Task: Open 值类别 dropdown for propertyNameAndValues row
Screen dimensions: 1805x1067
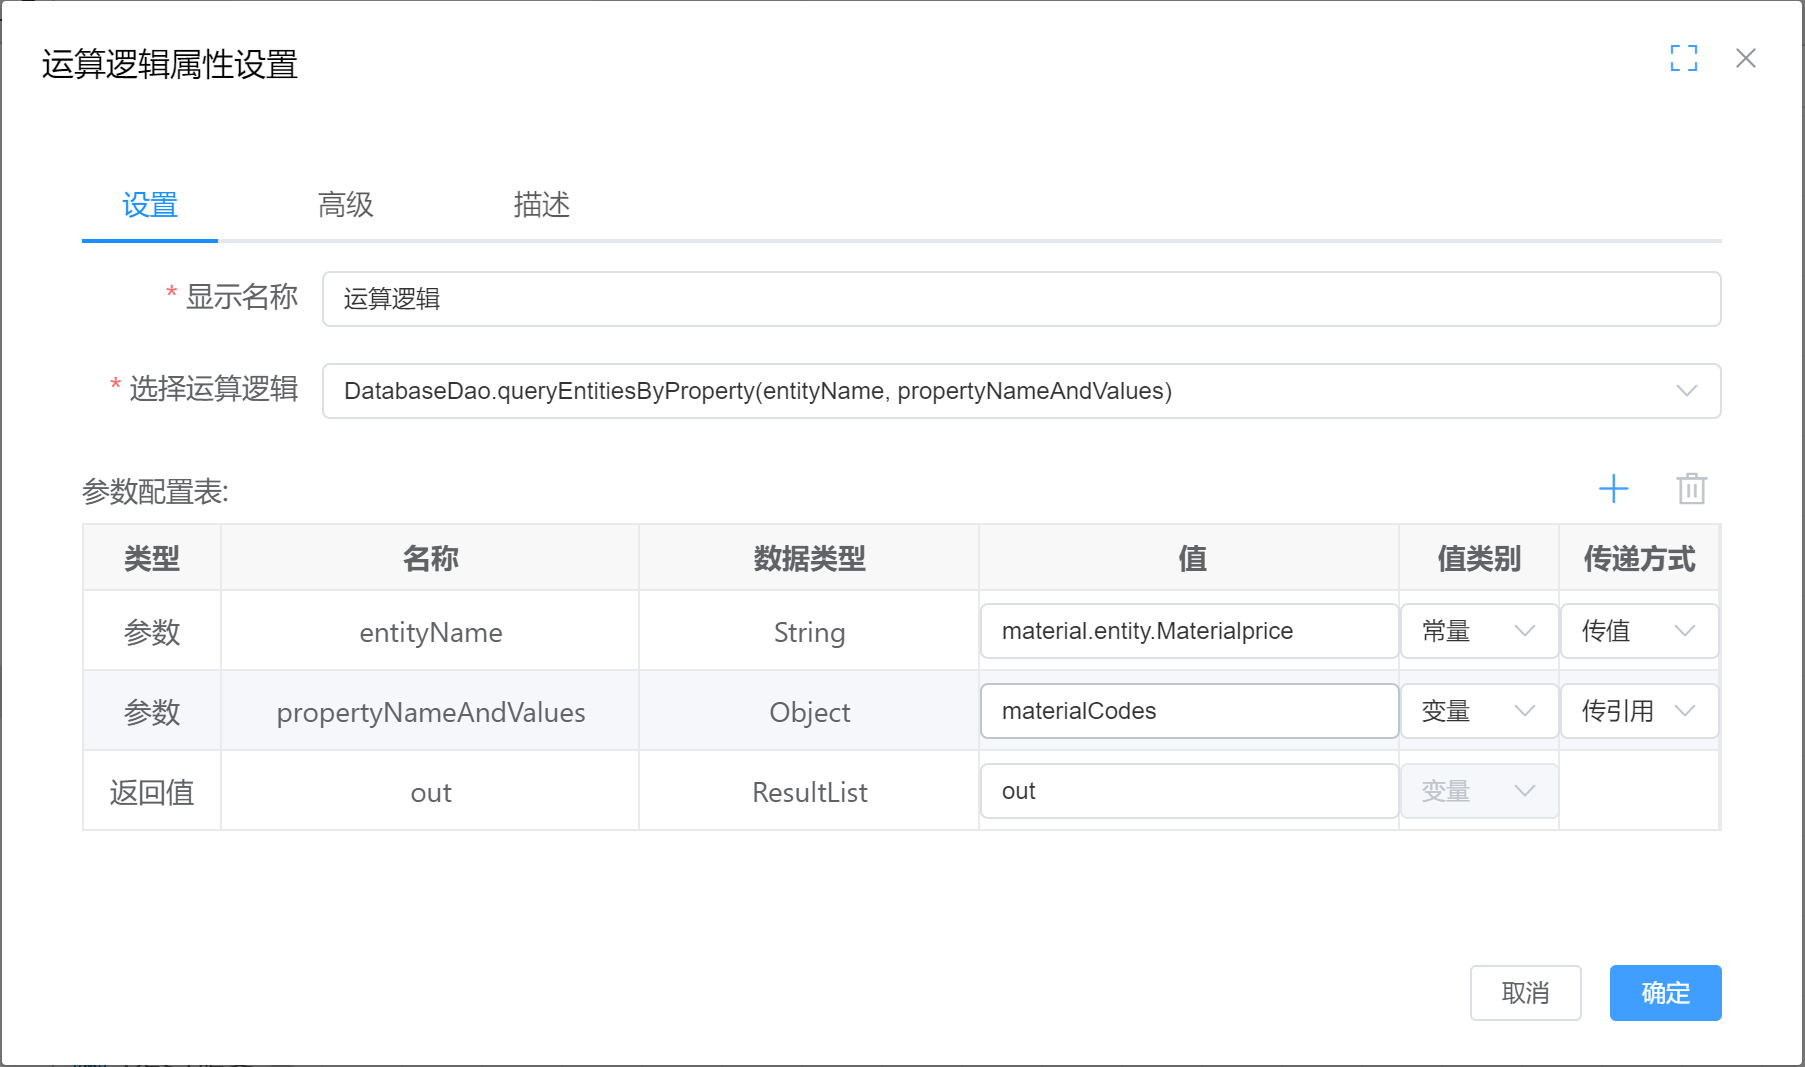Action: pos(1478,711)
